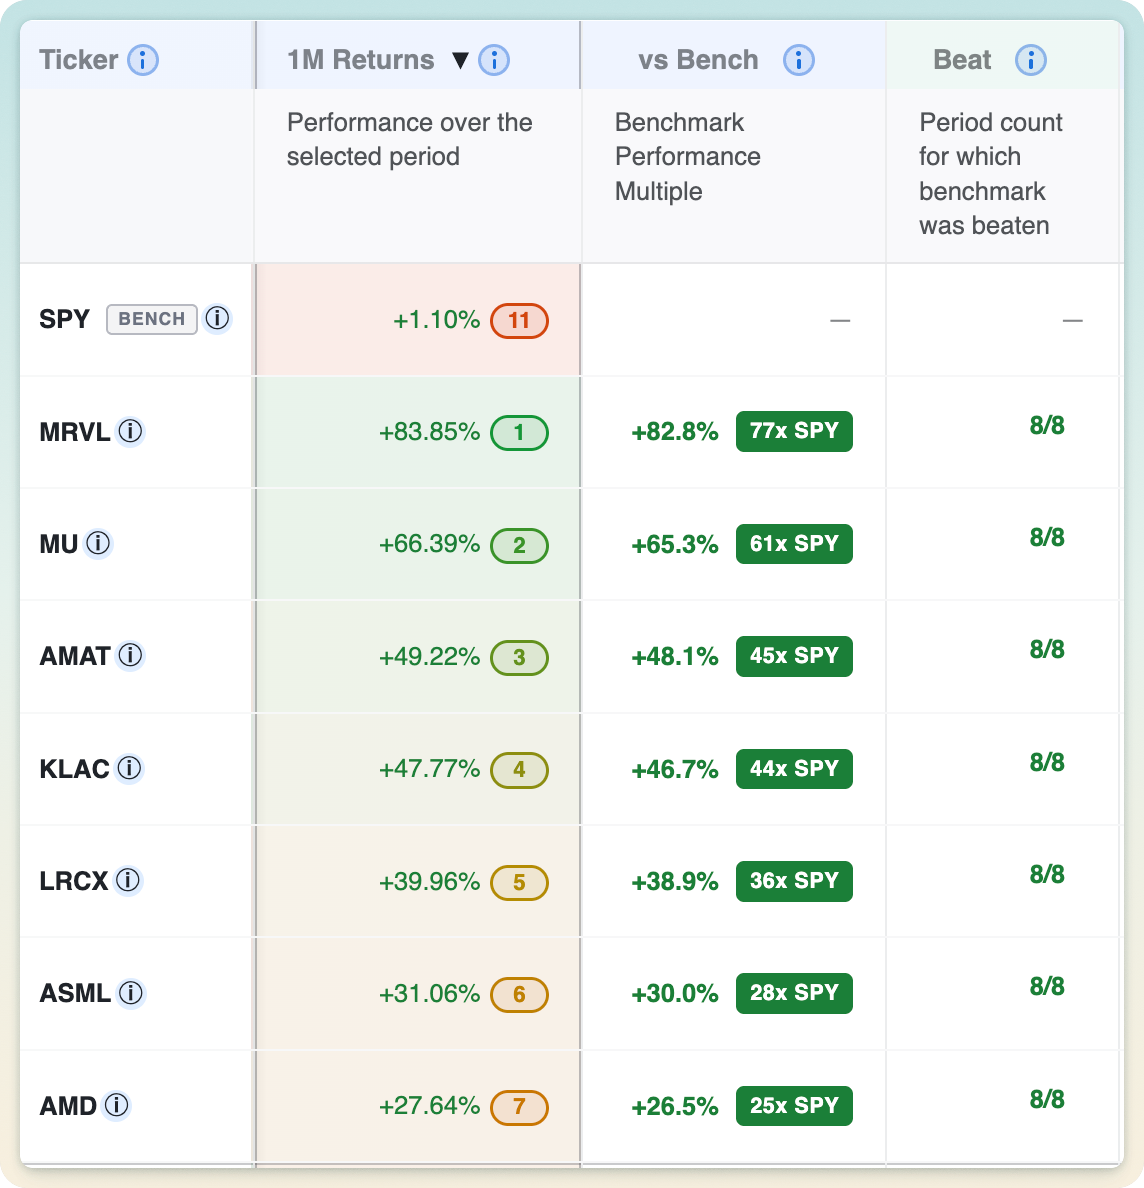Select the MU ticker name
The width and height of the screenshot is (1144, 1188).
[58, 544]
